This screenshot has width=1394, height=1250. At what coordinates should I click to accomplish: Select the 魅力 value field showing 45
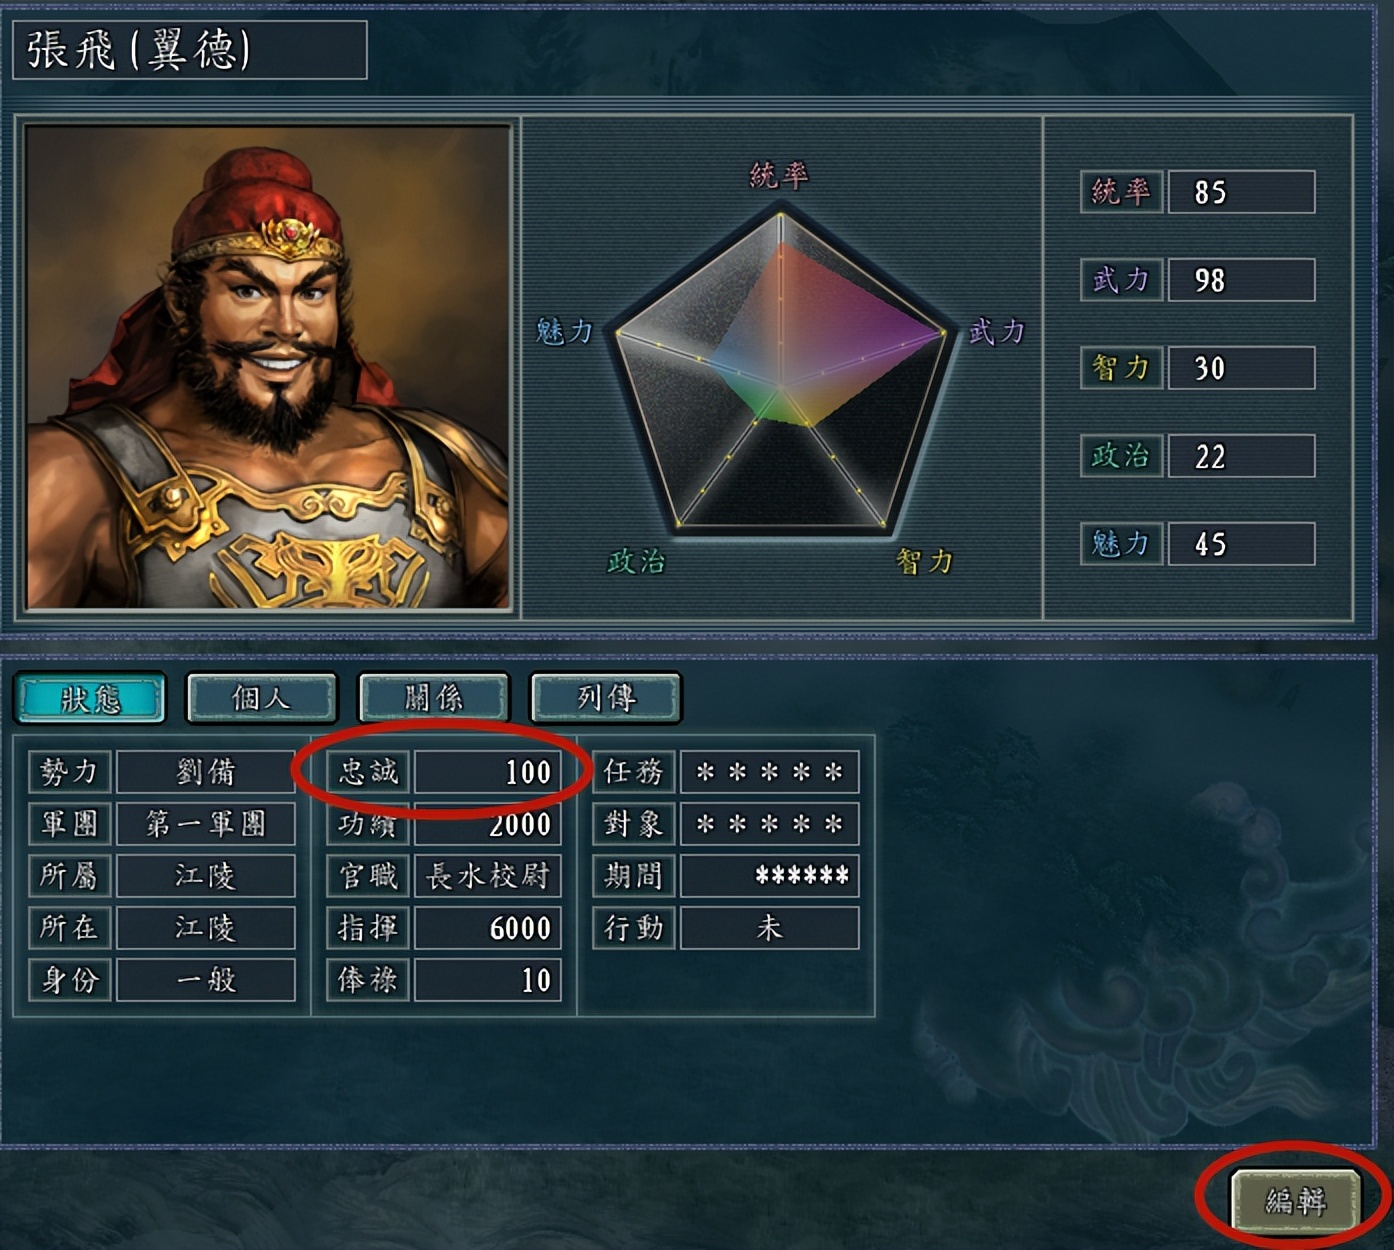pyautogui.click(x=1241, y=543)
